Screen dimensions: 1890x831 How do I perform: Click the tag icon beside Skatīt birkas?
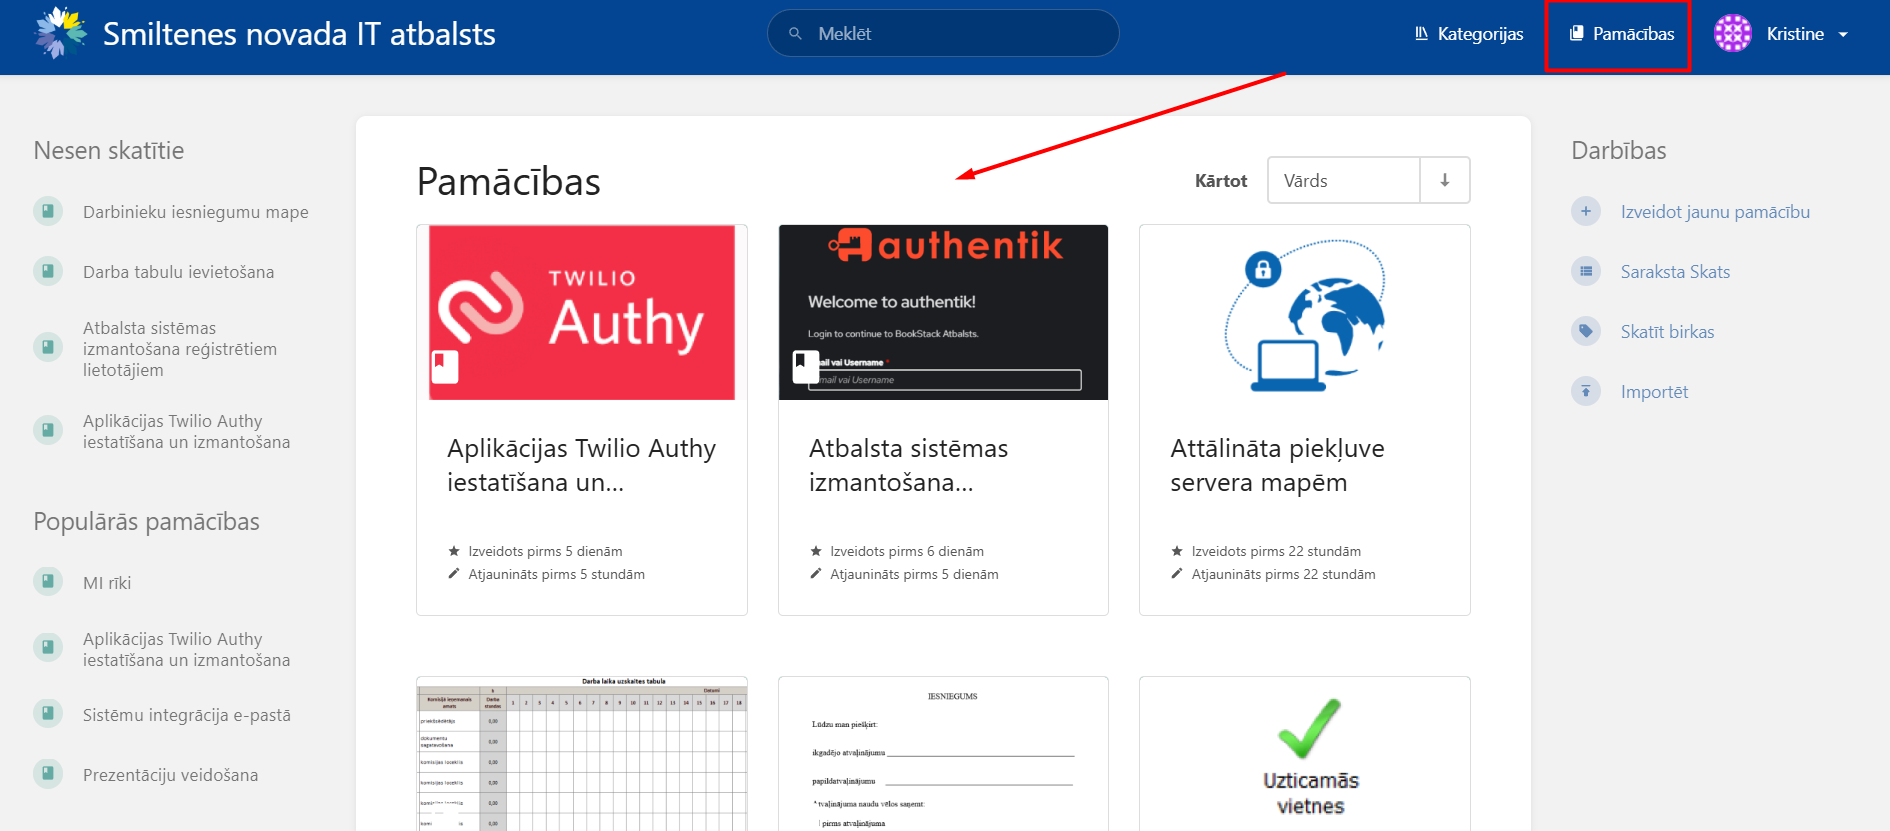tap(1586, 331)
